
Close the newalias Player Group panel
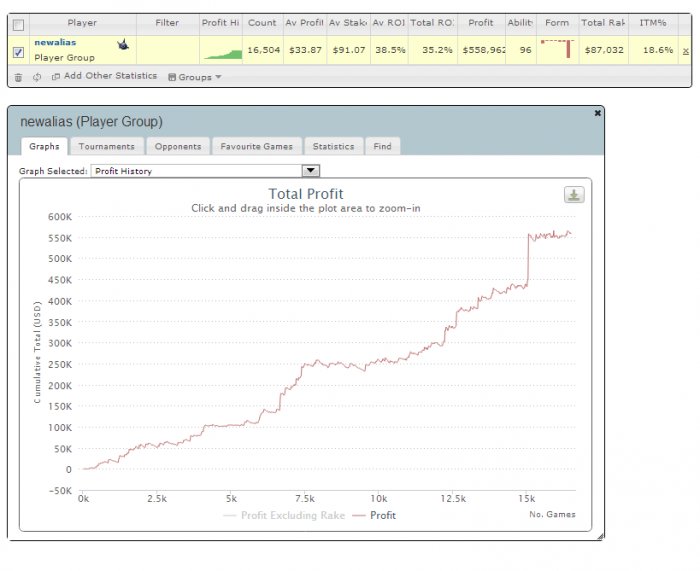pyautogui.click(x=597, y=113)
